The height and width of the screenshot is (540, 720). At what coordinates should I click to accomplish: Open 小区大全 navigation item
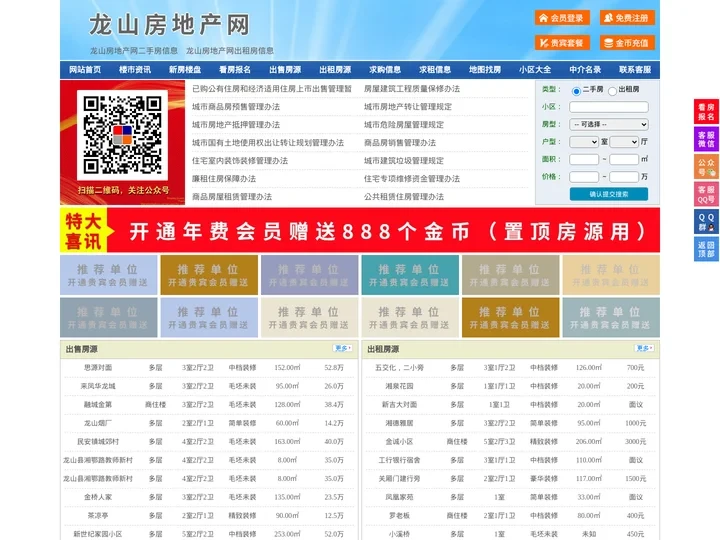click(x=535, y=70)
